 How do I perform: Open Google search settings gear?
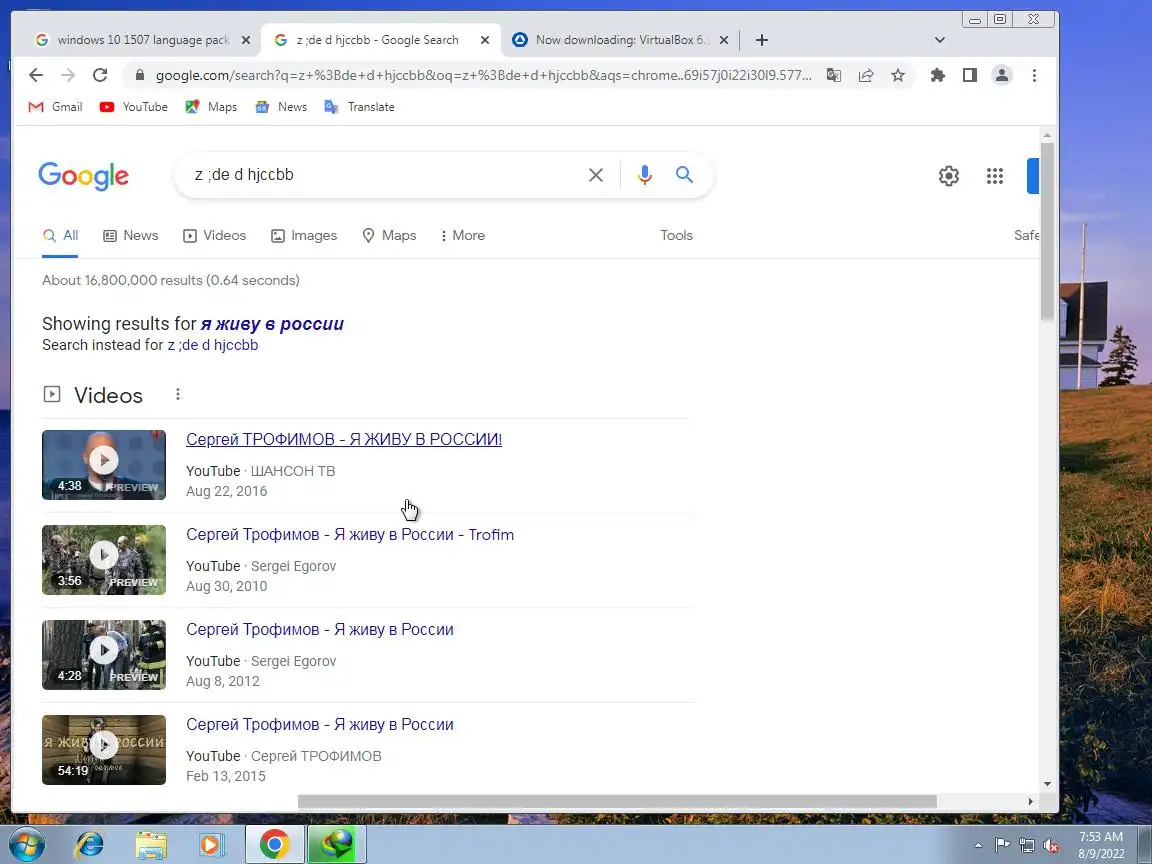coord(948,176)
